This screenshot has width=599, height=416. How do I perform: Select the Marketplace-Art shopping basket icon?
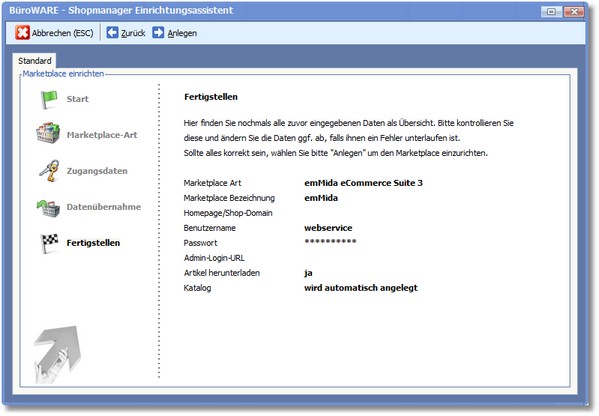coord(48,133)
